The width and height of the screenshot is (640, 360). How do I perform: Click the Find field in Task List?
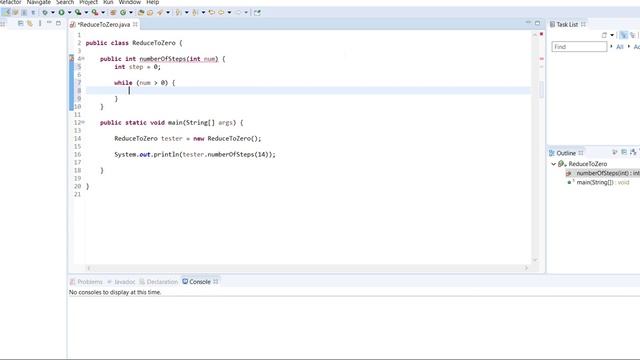click(x=579, y=47)
